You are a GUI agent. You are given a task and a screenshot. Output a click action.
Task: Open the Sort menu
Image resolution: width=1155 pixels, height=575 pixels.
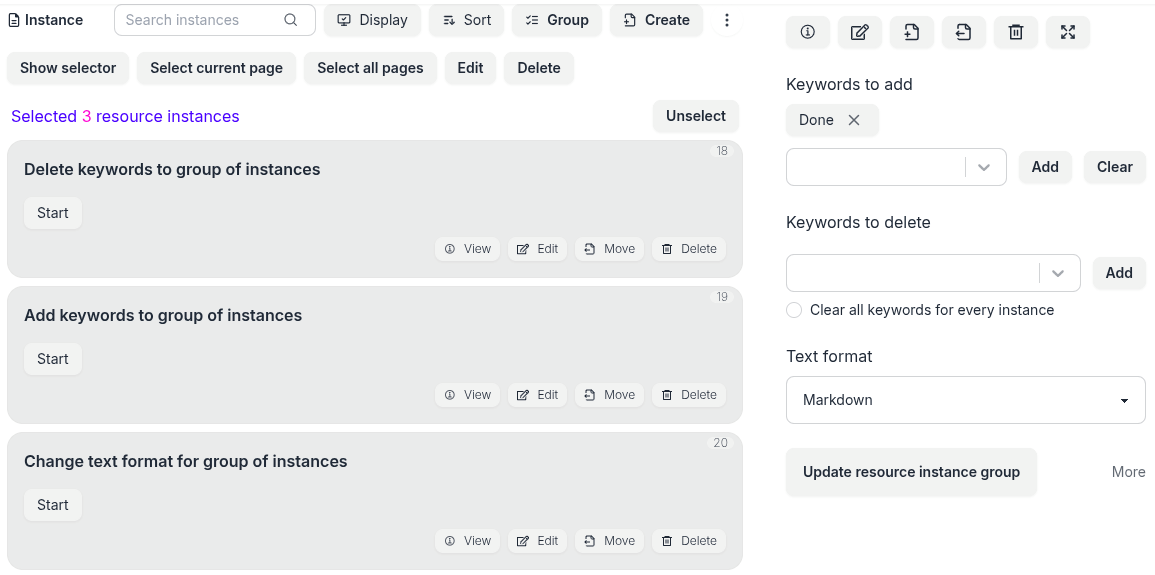(x=467, y=20)
